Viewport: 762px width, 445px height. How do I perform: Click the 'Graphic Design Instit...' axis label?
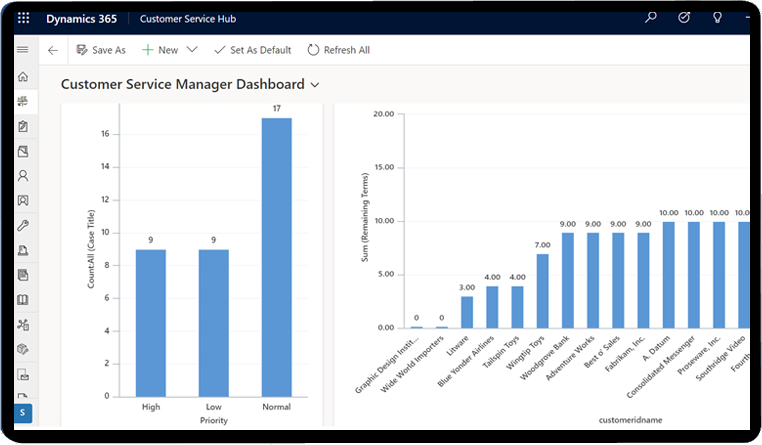point(387,364)
